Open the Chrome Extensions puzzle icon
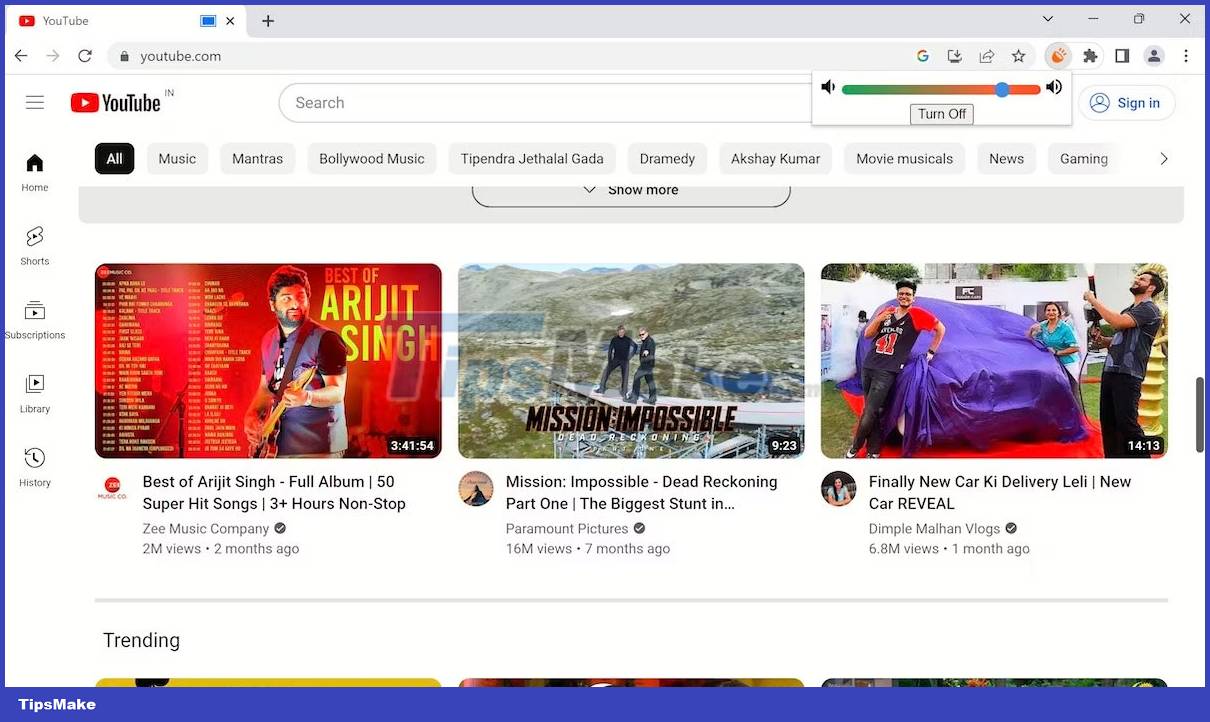 tap(1090, 56)
